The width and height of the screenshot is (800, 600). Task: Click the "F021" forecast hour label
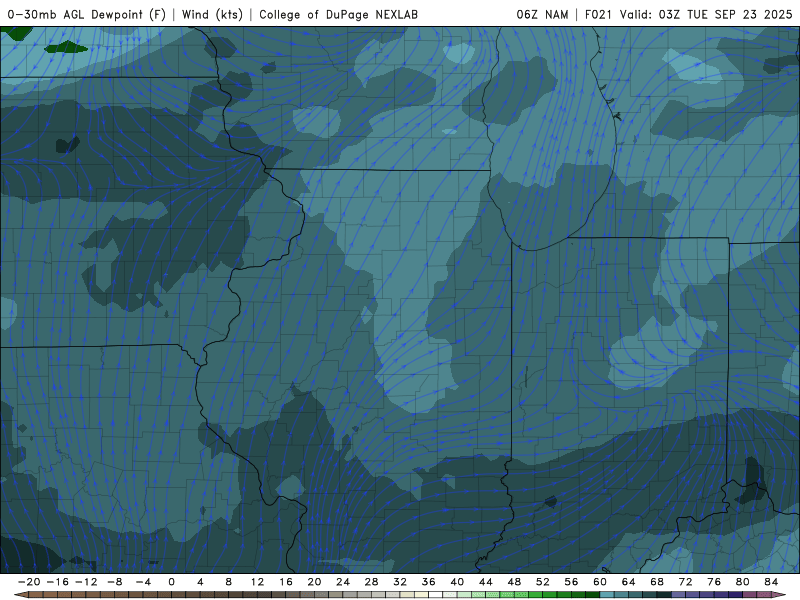(598, 14)
